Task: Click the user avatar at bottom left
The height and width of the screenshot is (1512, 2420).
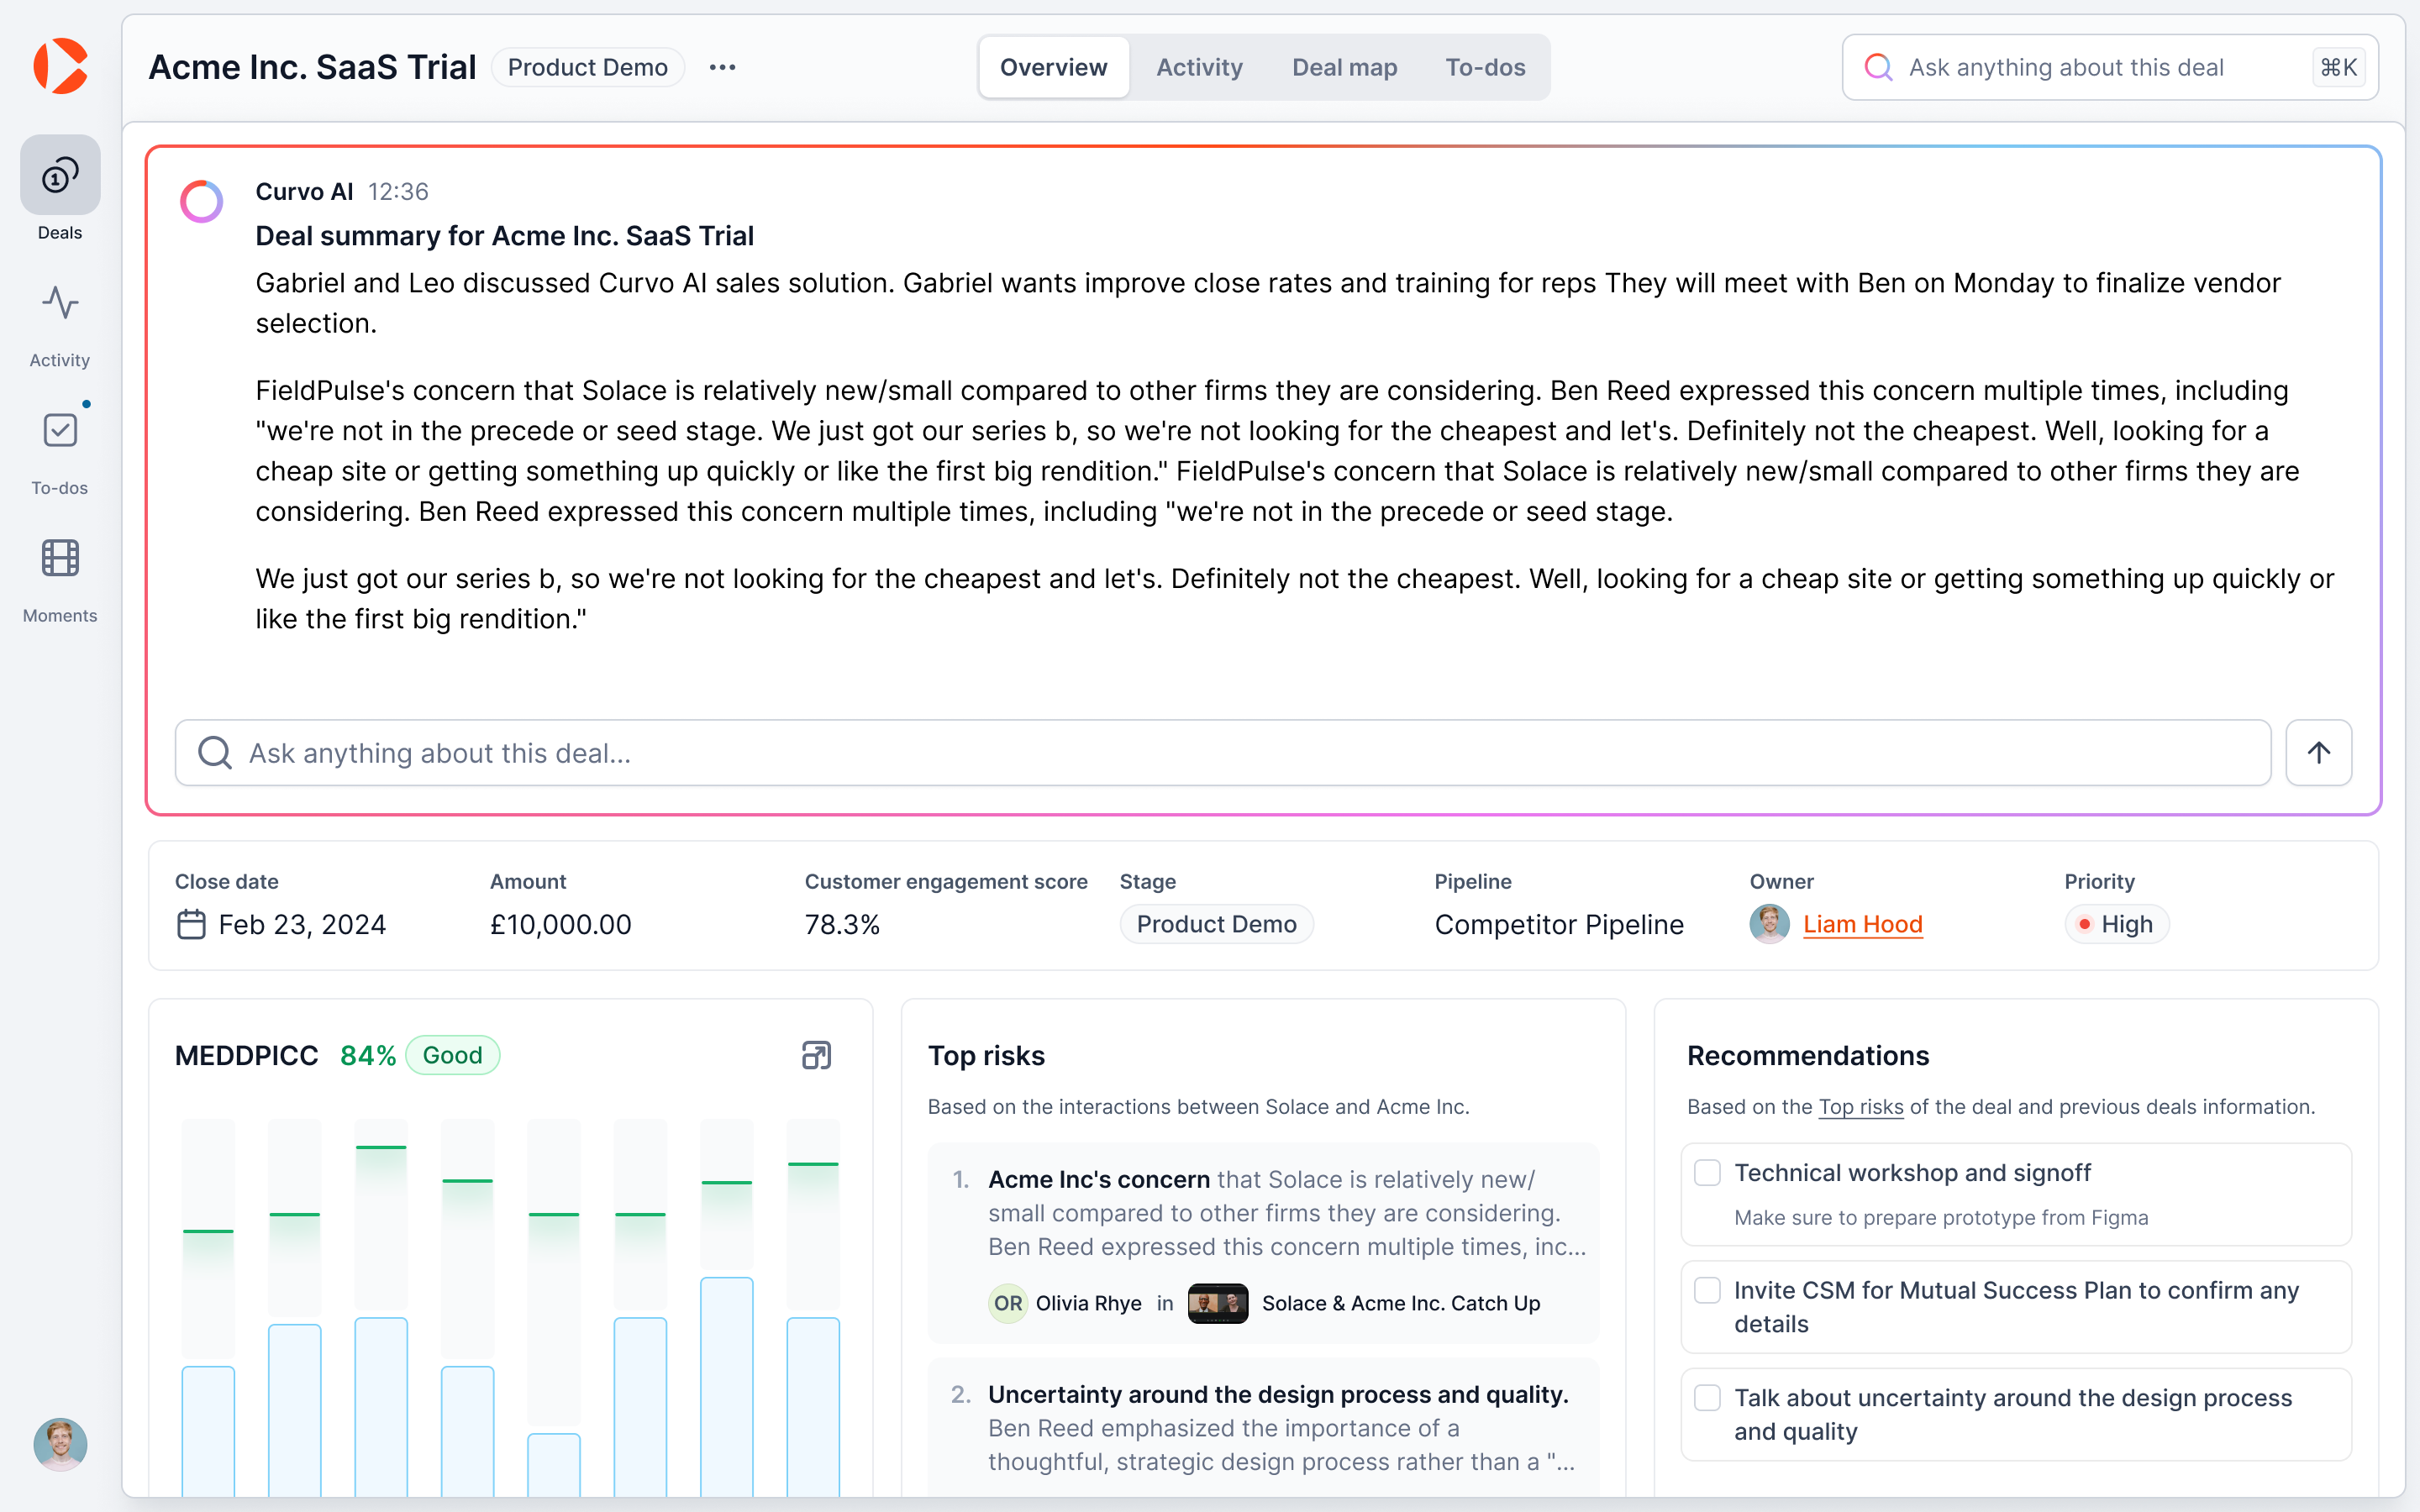Action: [60, 1444]
